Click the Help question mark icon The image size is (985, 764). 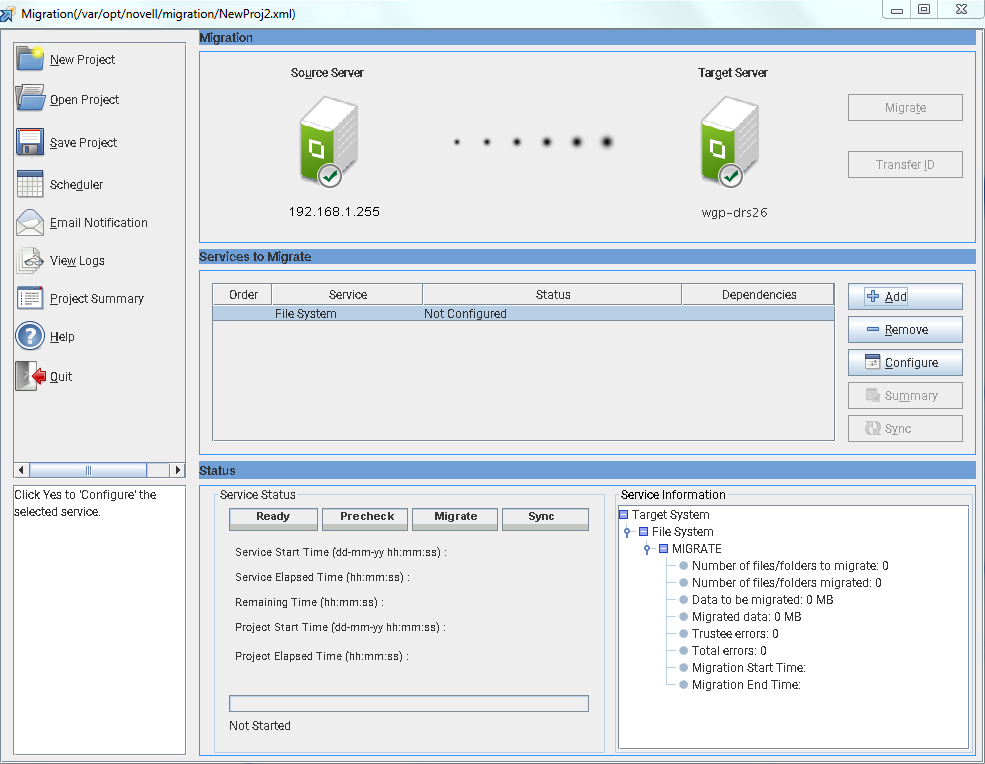(30, 336)
